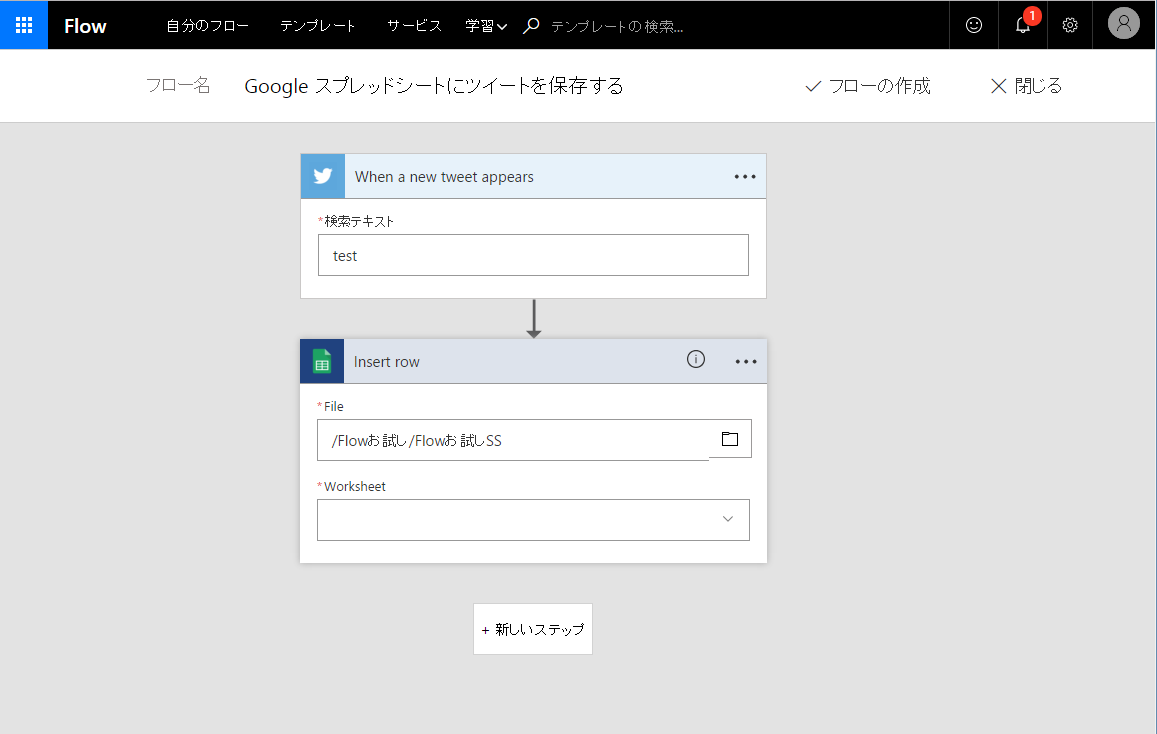Open the settings gear icon
1157x734 pixels.
(1070, 25)
